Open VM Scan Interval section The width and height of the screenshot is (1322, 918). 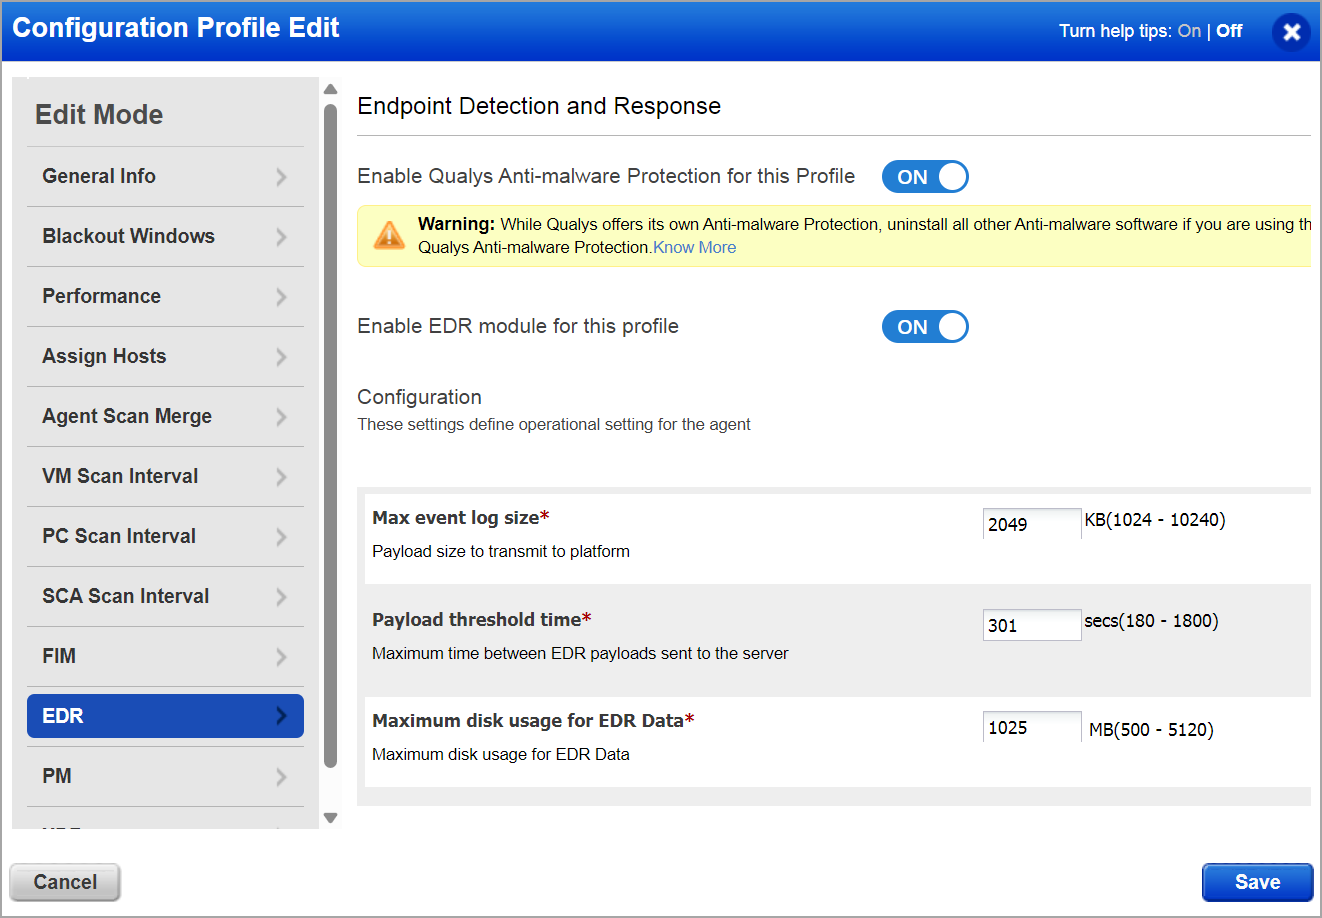pyautogui.click(x=165, y=476)
